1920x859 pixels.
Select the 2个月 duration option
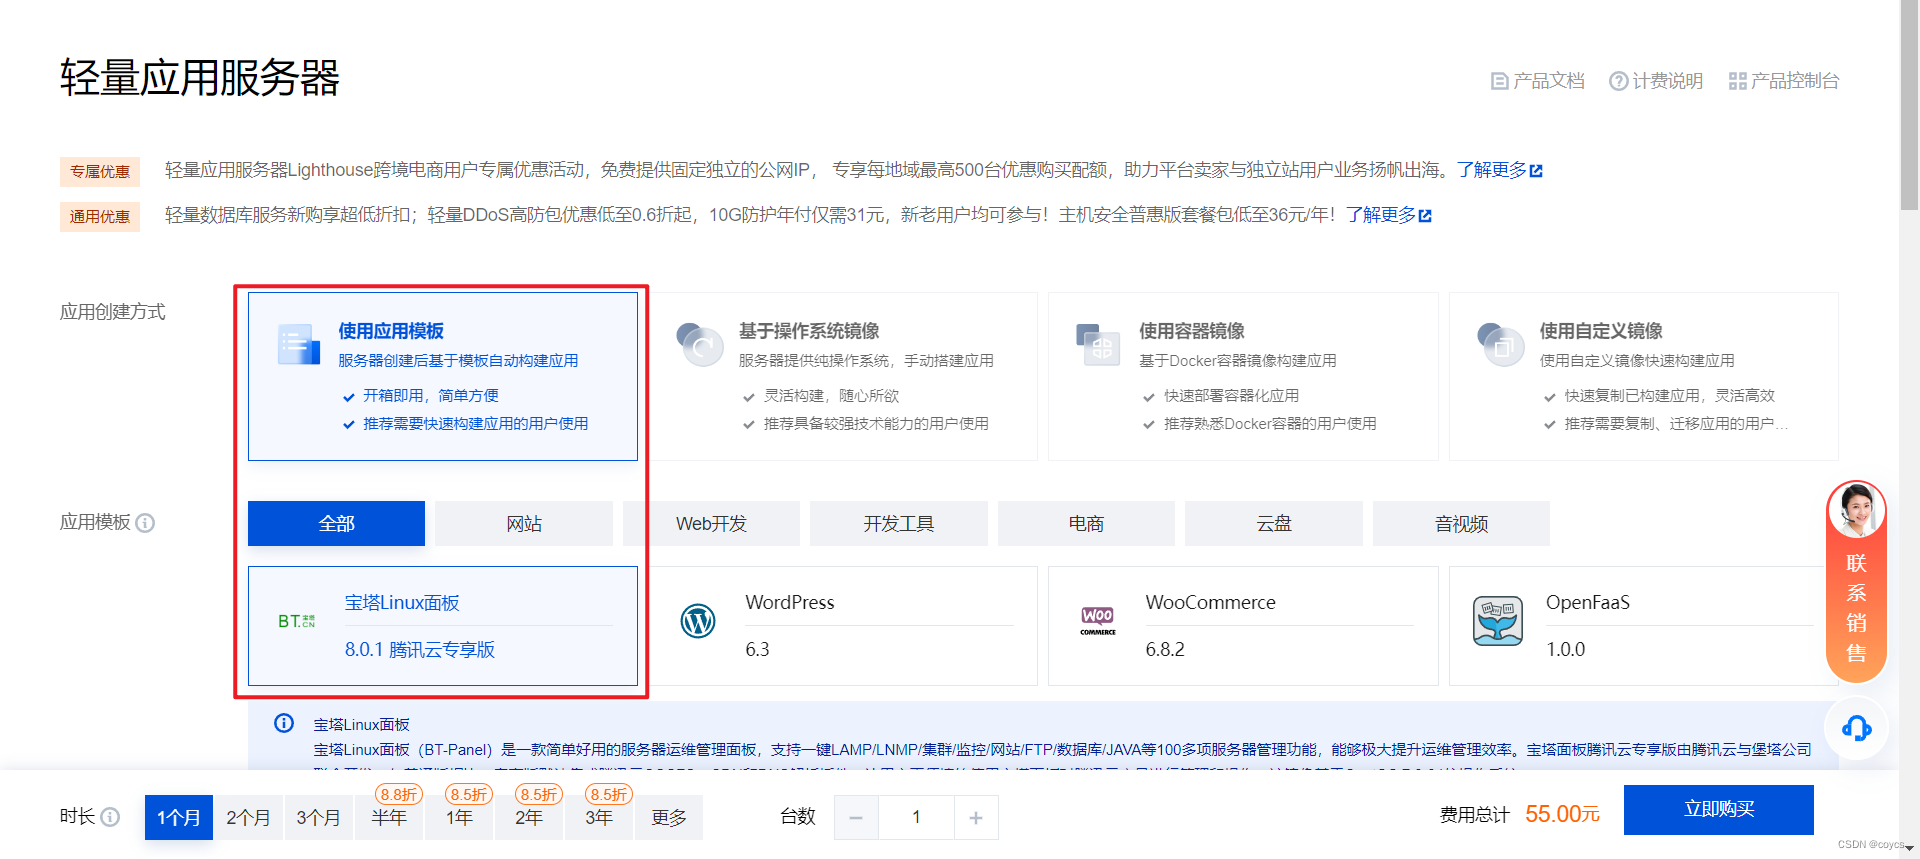pyautogui.click(x=248, y=818)
